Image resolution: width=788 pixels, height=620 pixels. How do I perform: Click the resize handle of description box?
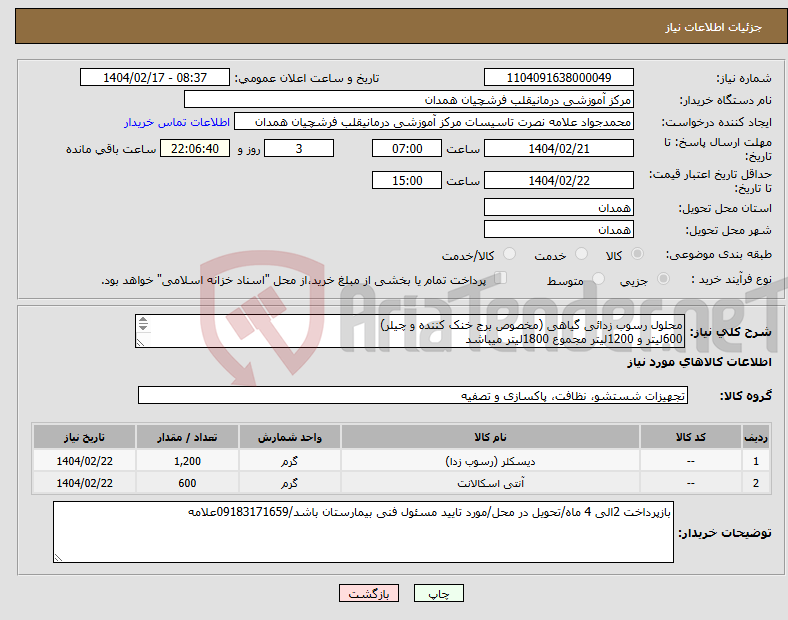[140, 343]
